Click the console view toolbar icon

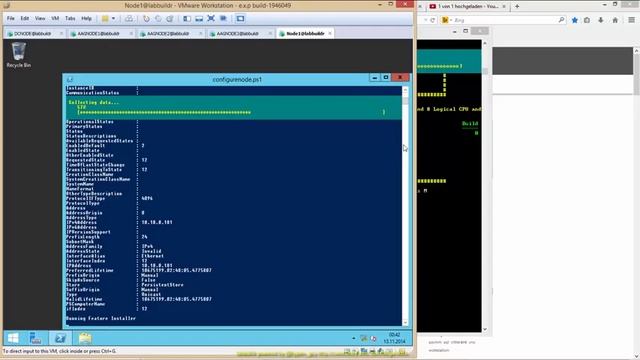click(240, 18)
